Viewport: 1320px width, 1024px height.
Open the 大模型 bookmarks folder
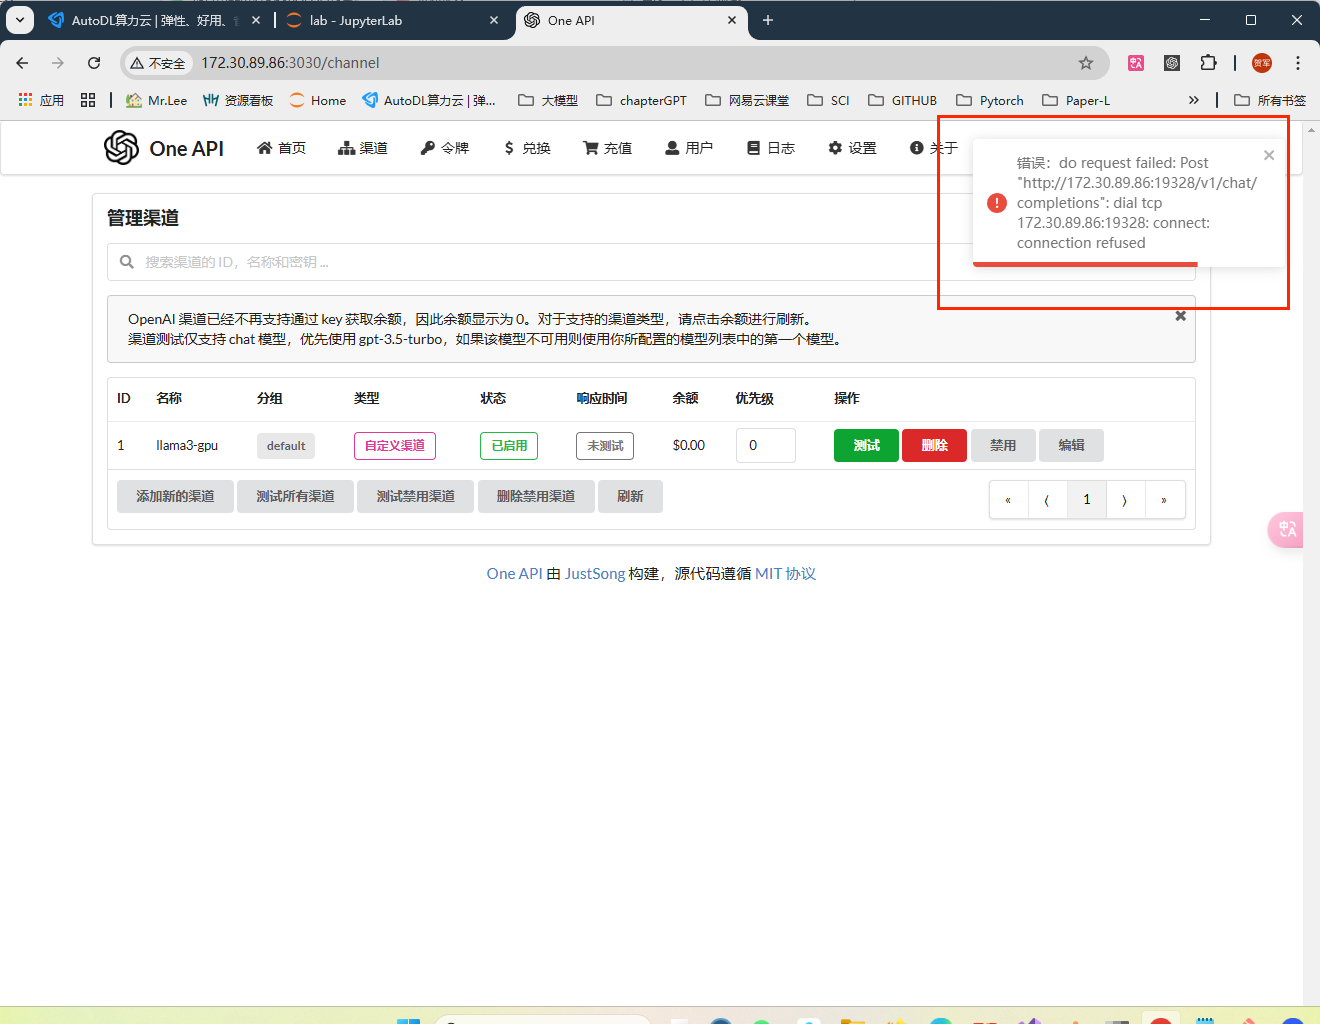[x=548, y=100]
